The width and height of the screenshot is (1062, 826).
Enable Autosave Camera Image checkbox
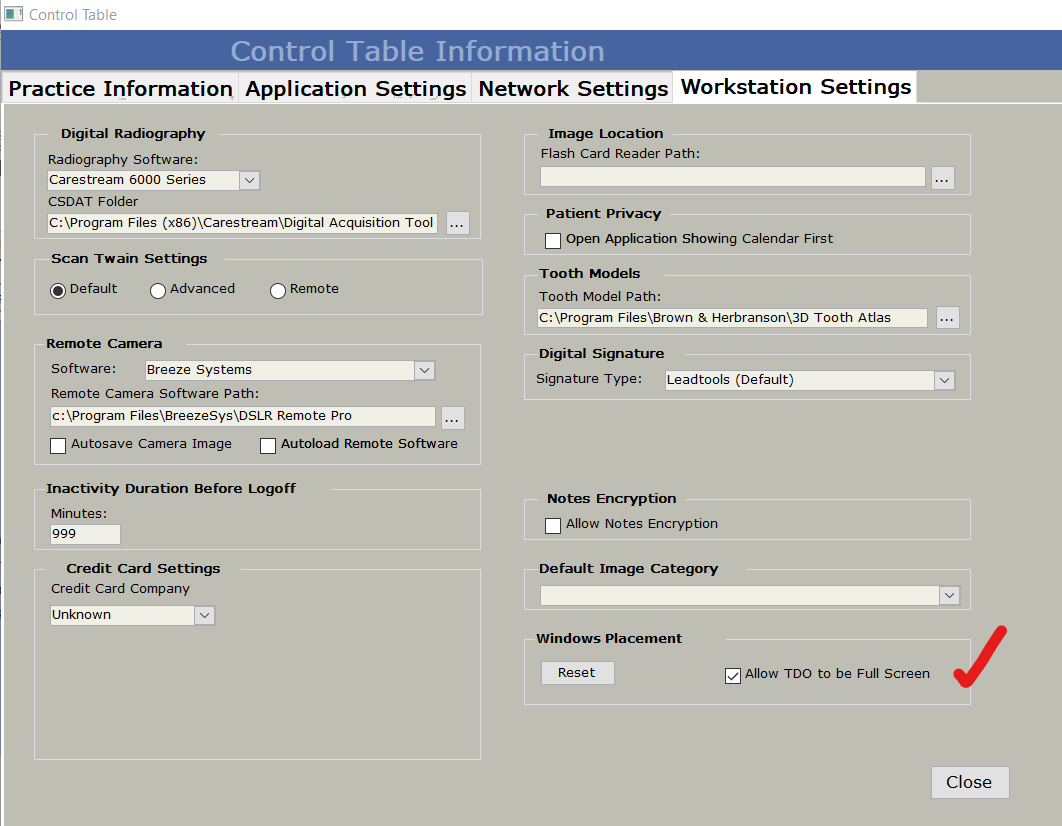tap(59, 445)
